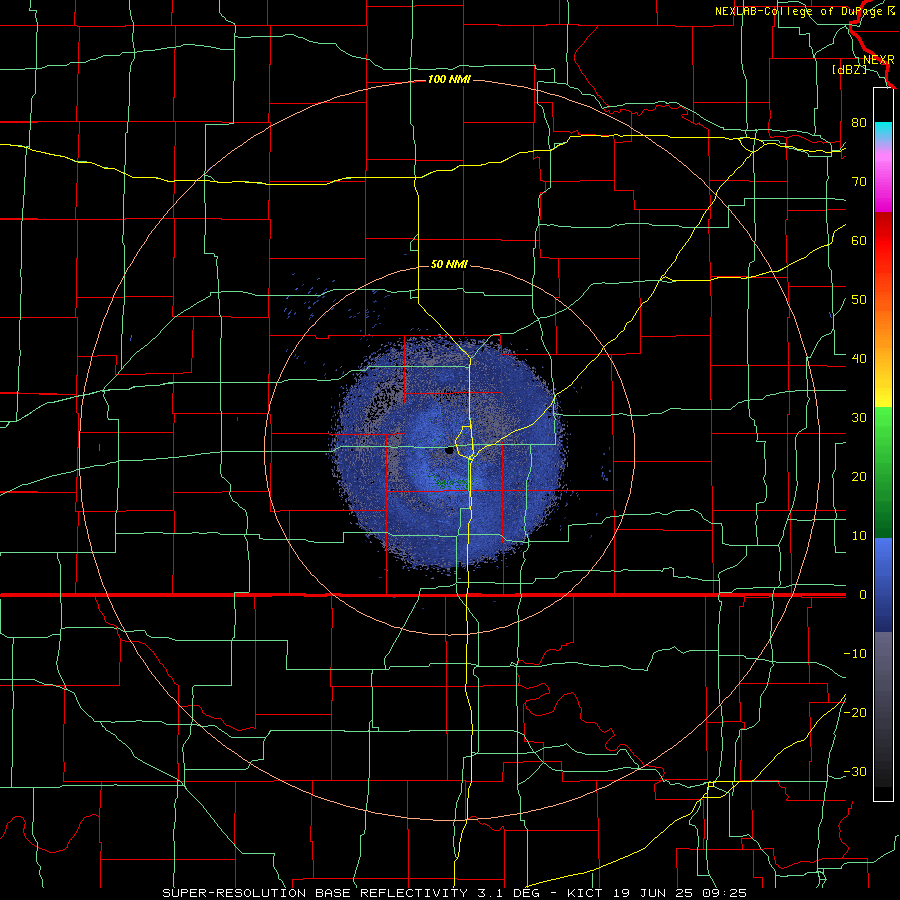Viewport: 900px width, 900px height.
Task: Pick the pink-magenta band of the color bar
Action: point(883,179)
